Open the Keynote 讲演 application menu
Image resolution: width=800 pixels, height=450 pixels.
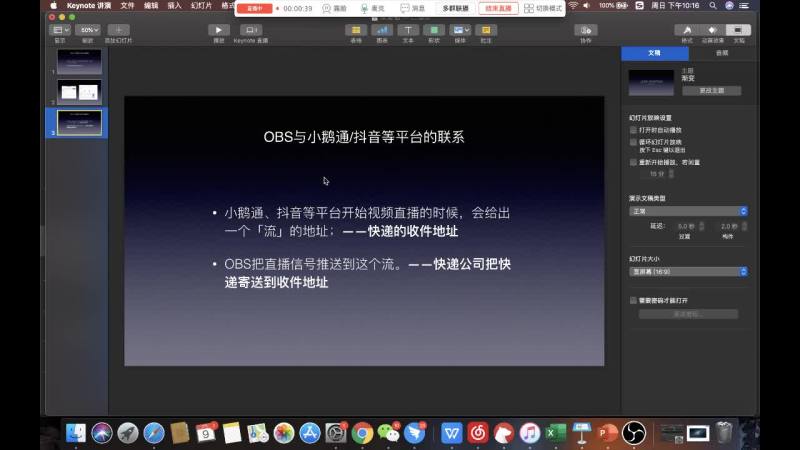[x=89, y=6]
